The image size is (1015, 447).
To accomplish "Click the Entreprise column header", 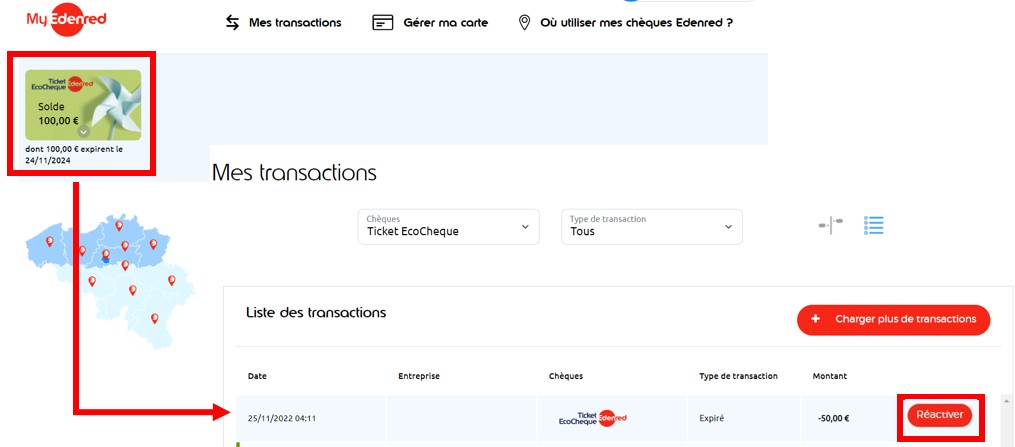I will pyautogui.click(x=419, y=376).
